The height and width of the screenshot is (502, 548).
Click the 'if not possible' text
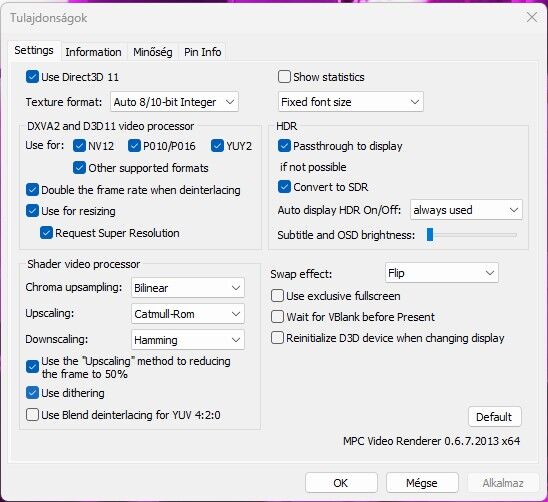point(313,167)
